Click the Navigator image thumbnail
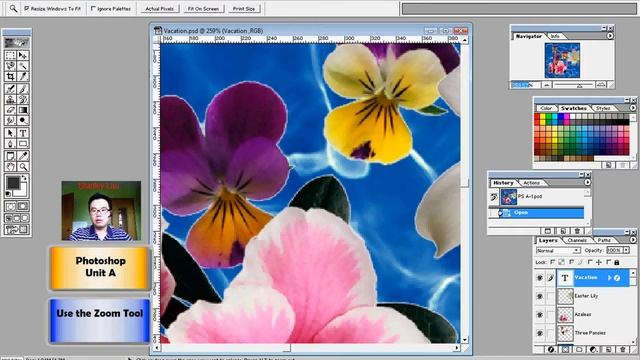This screenshot has height=360, width=640. pos(562,60)
